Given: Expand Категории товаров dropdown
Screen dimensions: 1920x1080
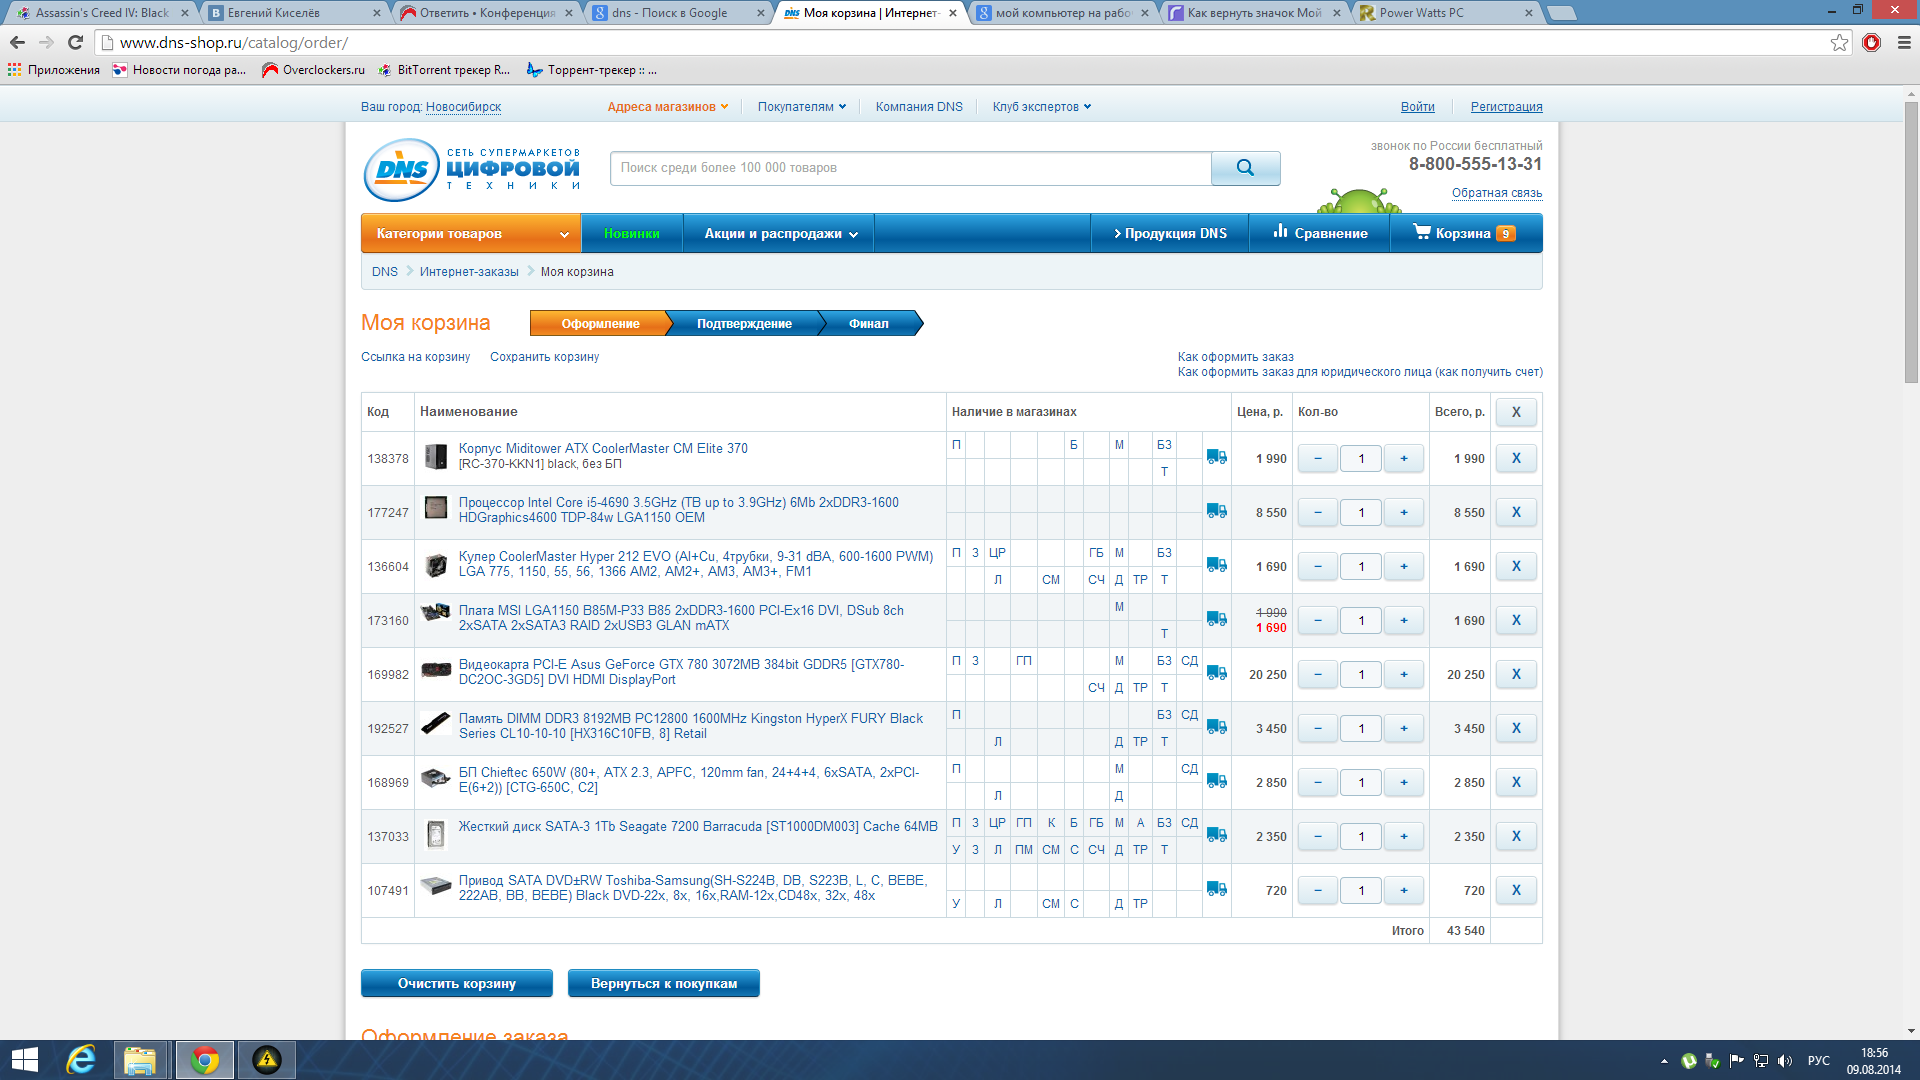Looking at the screenshot, I should [x=470, y=233].
